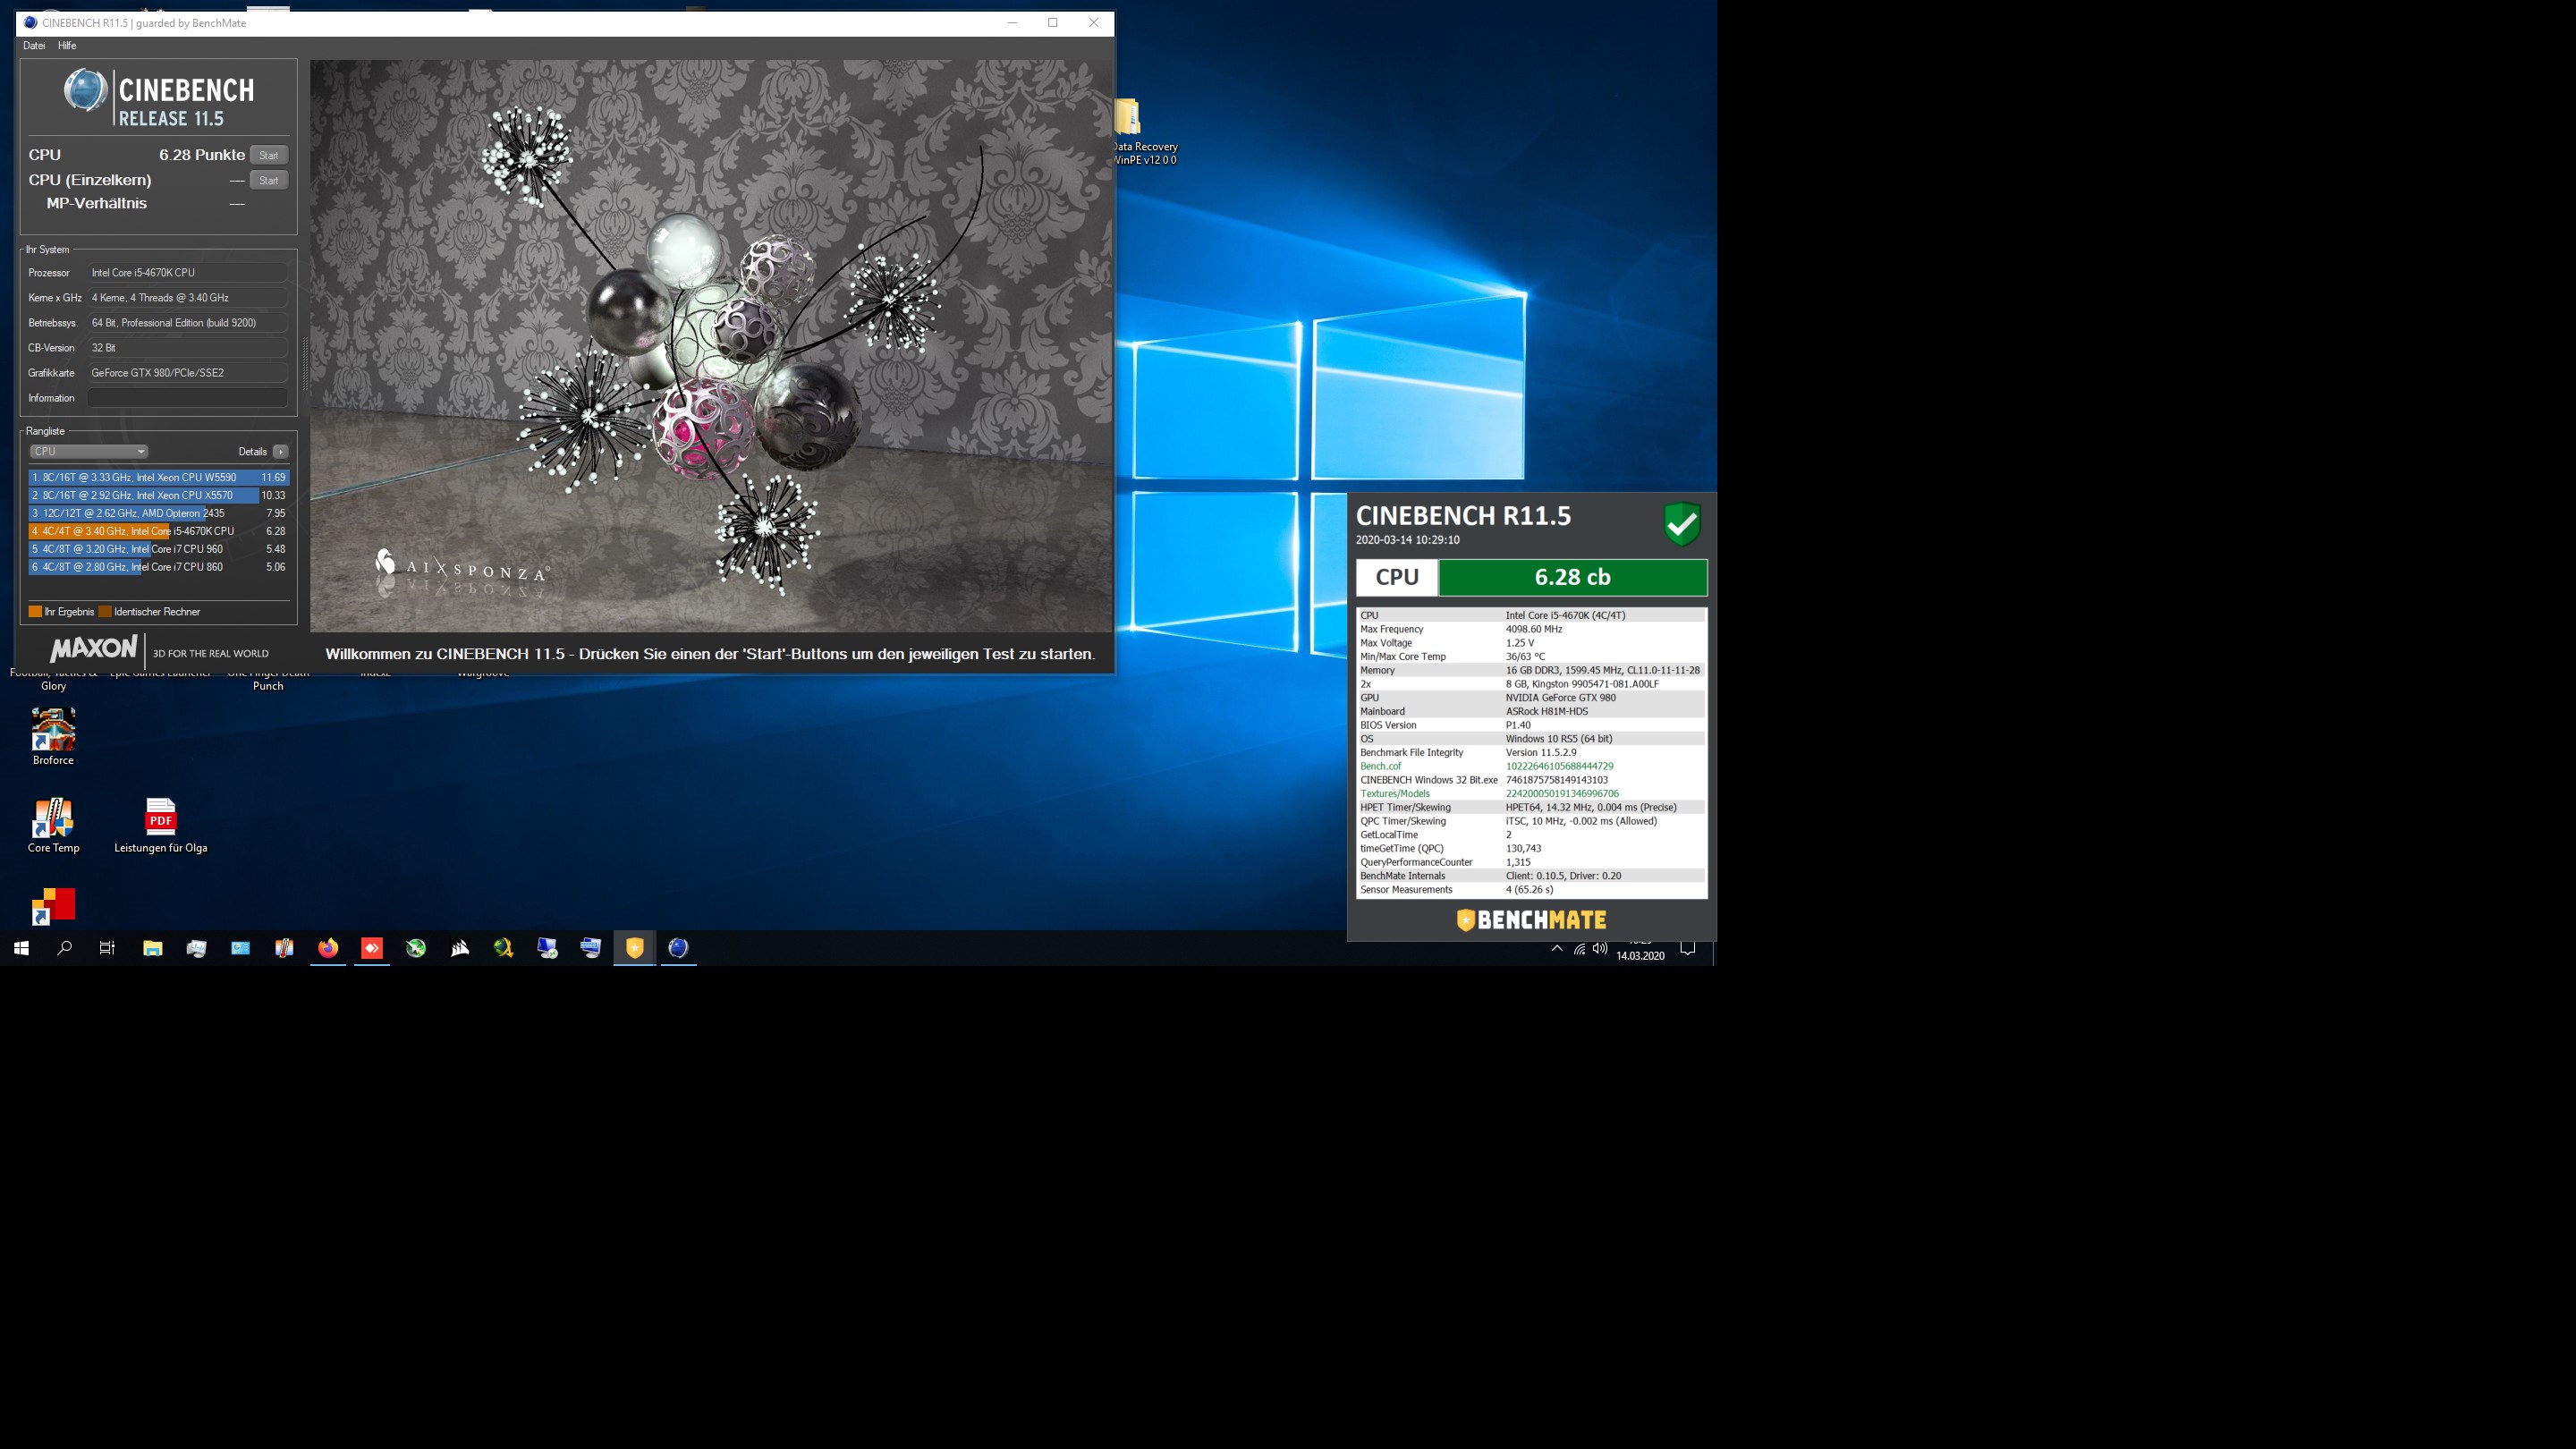Open the Datei menu

(34, 46)
